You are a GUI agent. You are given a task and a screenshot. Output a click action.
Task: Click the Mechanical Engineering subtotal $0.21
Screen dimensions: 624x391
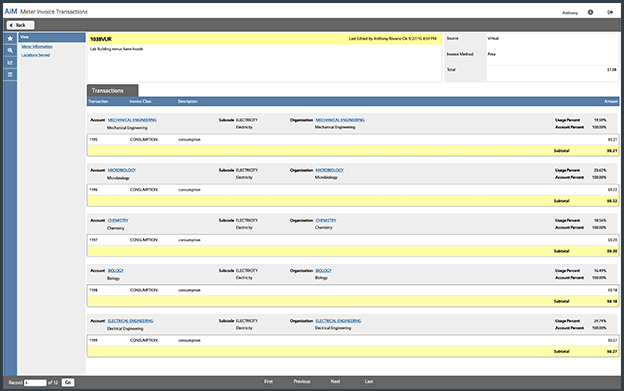pos(612,151)
